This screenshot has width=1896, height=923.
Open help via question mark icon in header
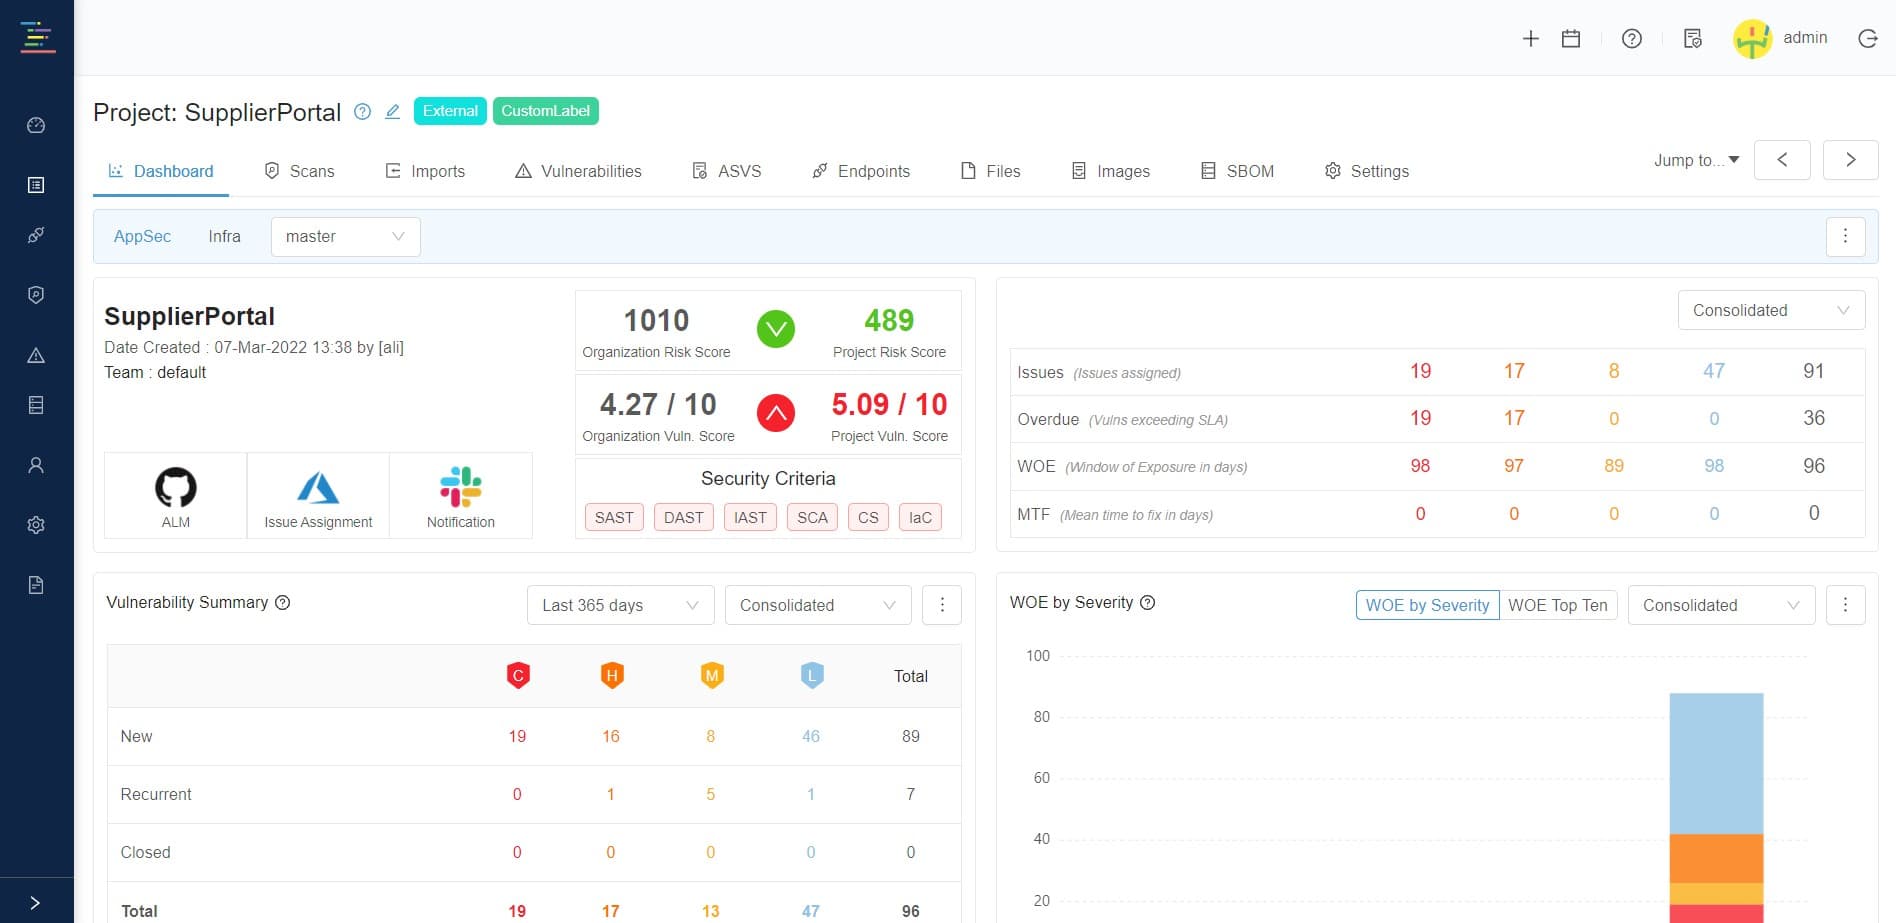pyautogui.click(x=1631, y=39)
